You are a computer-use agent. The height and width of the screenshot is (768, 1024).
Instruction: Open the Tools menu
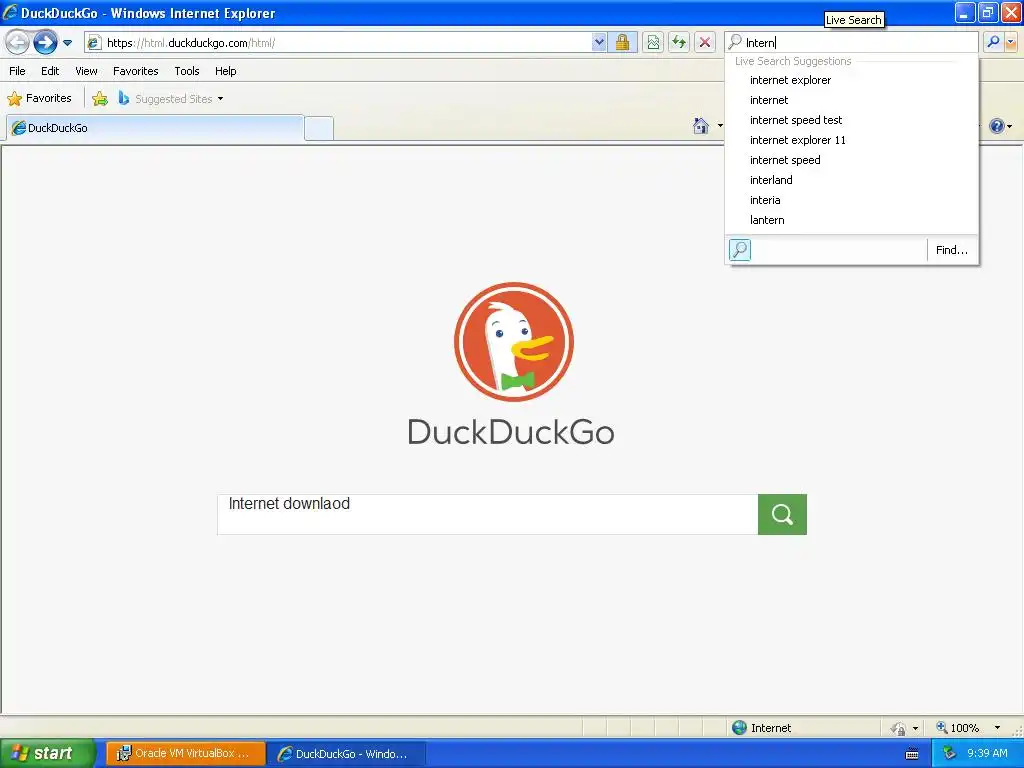click(x=187, y=71)
